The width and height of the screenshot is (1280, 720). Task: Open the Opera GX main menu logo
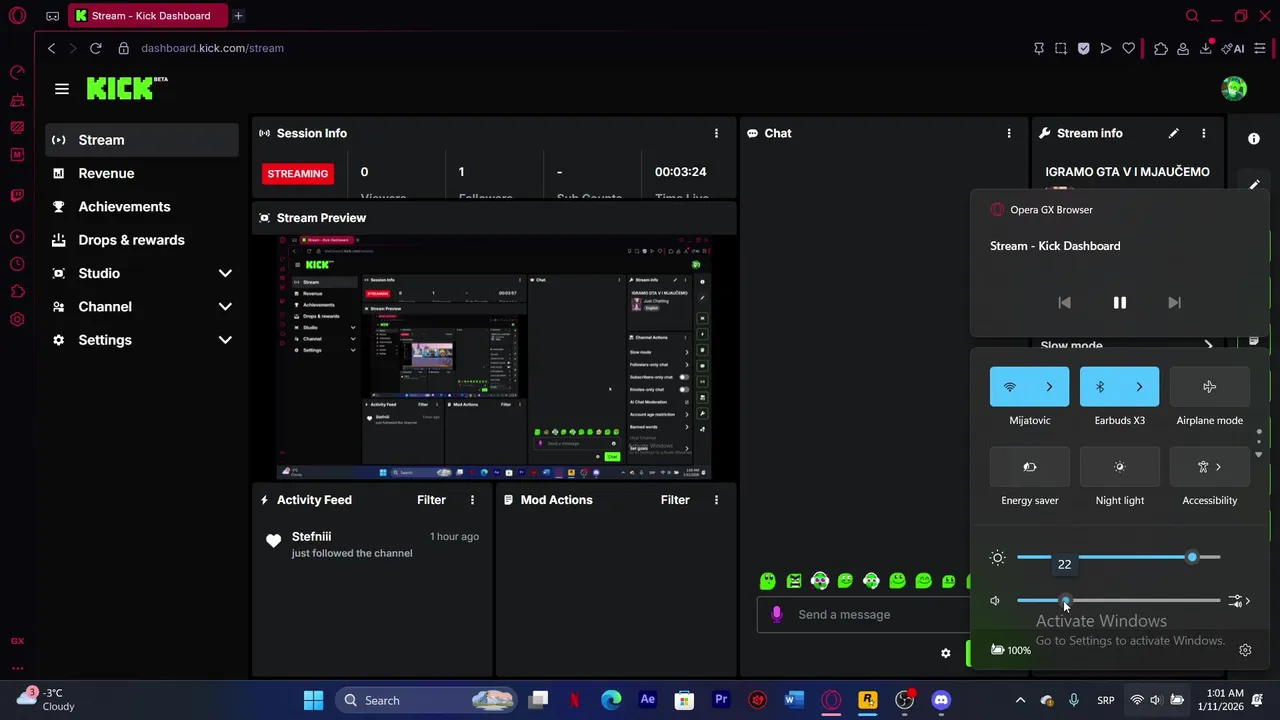pyautogui.click(x=17, y=16)
